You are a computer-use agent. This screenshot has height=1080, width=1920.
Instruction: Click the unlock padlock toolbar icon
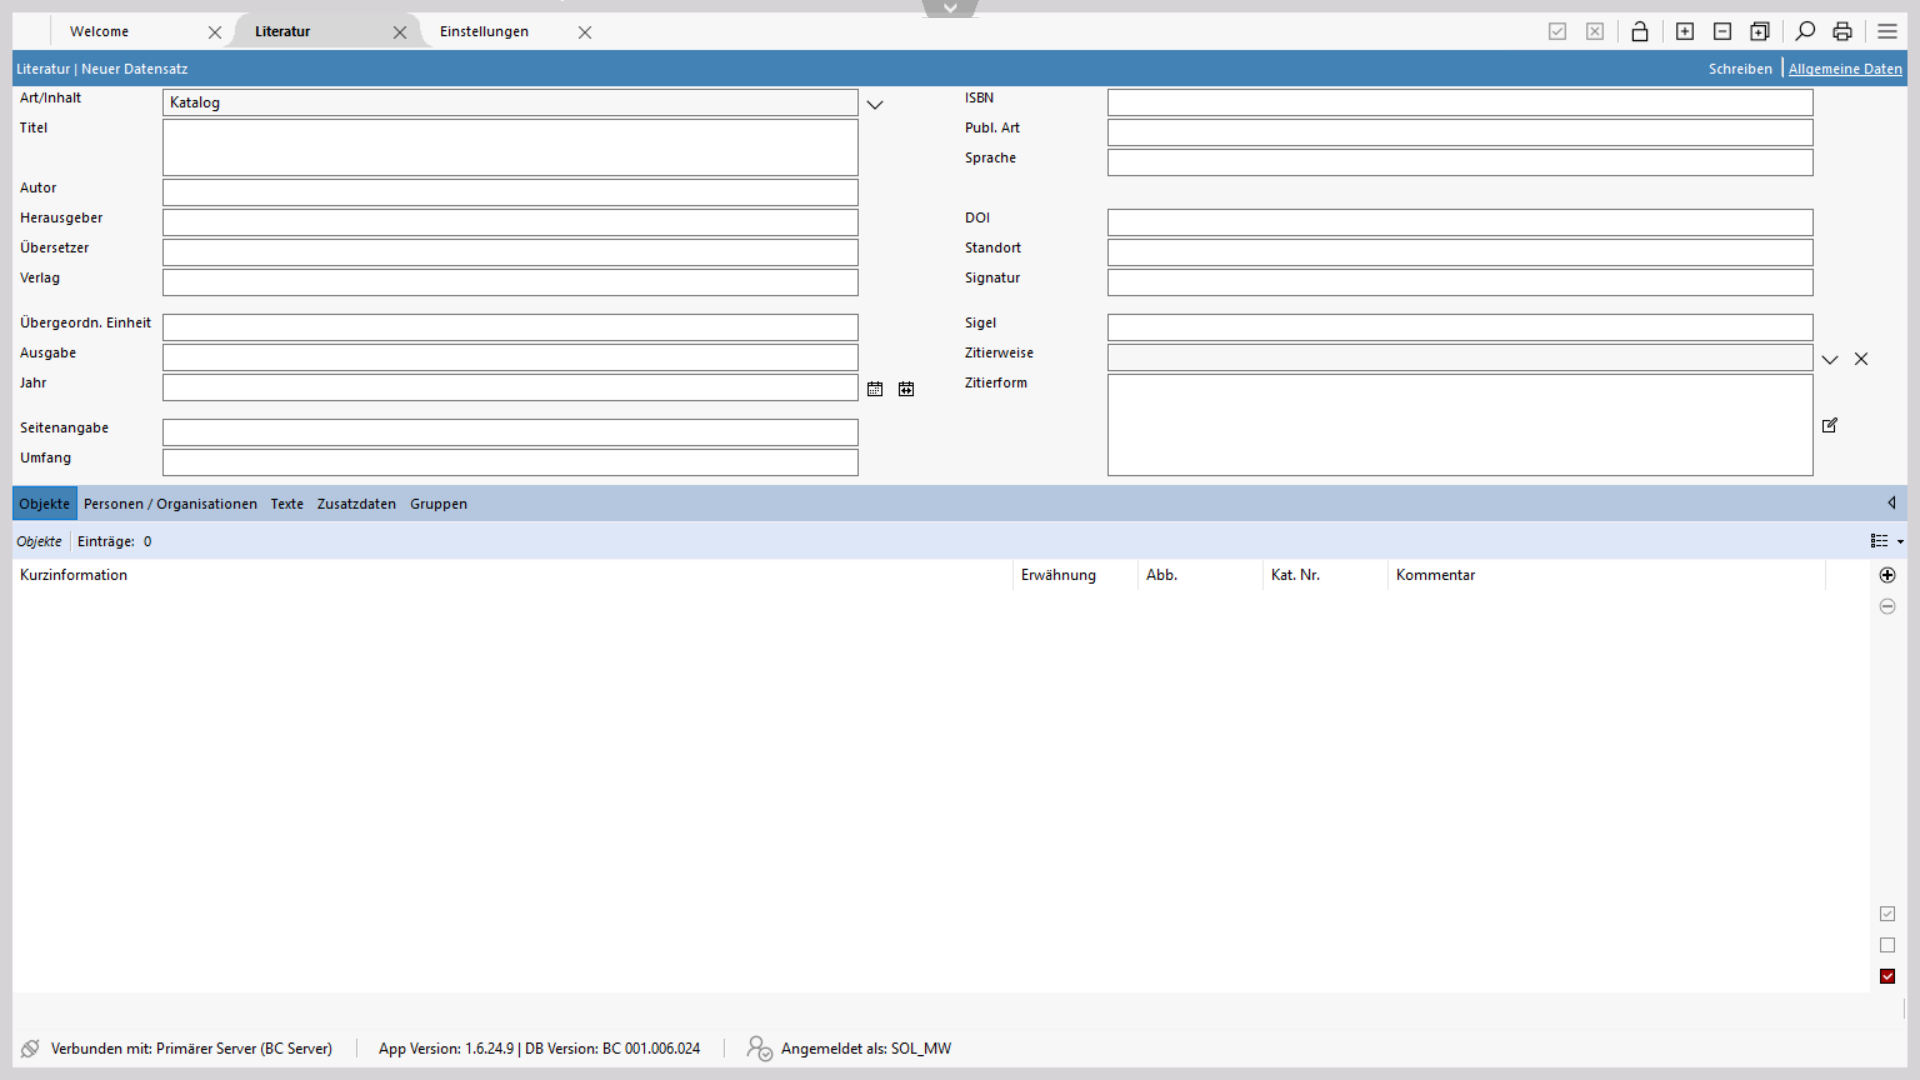tap(1639, 32)
